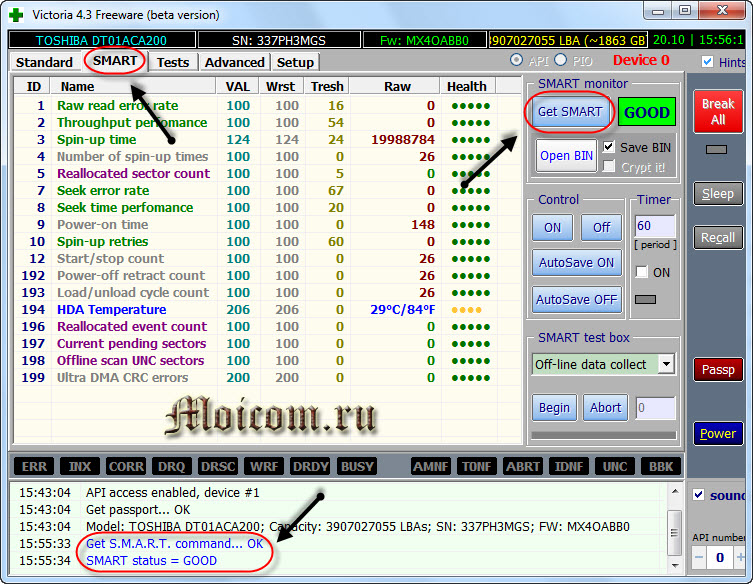Viewport: 753px width, 584px height.
Task: Expand the Off-line data collect dropdown
Action: point(666,364)
